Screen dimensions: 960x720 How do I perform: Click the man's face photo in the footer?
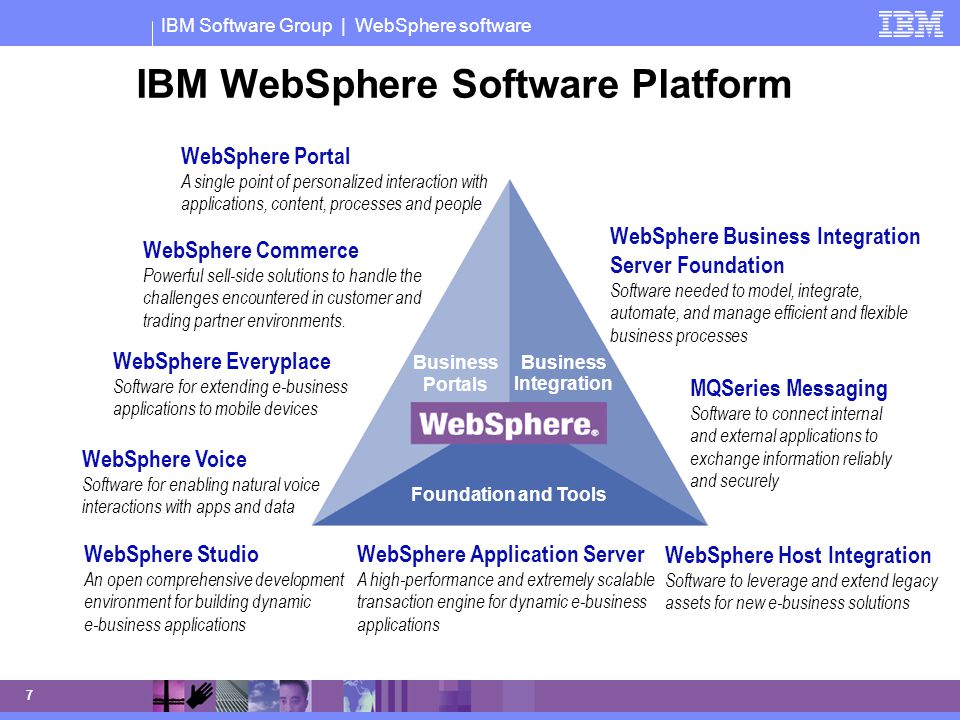click(294, 696)
